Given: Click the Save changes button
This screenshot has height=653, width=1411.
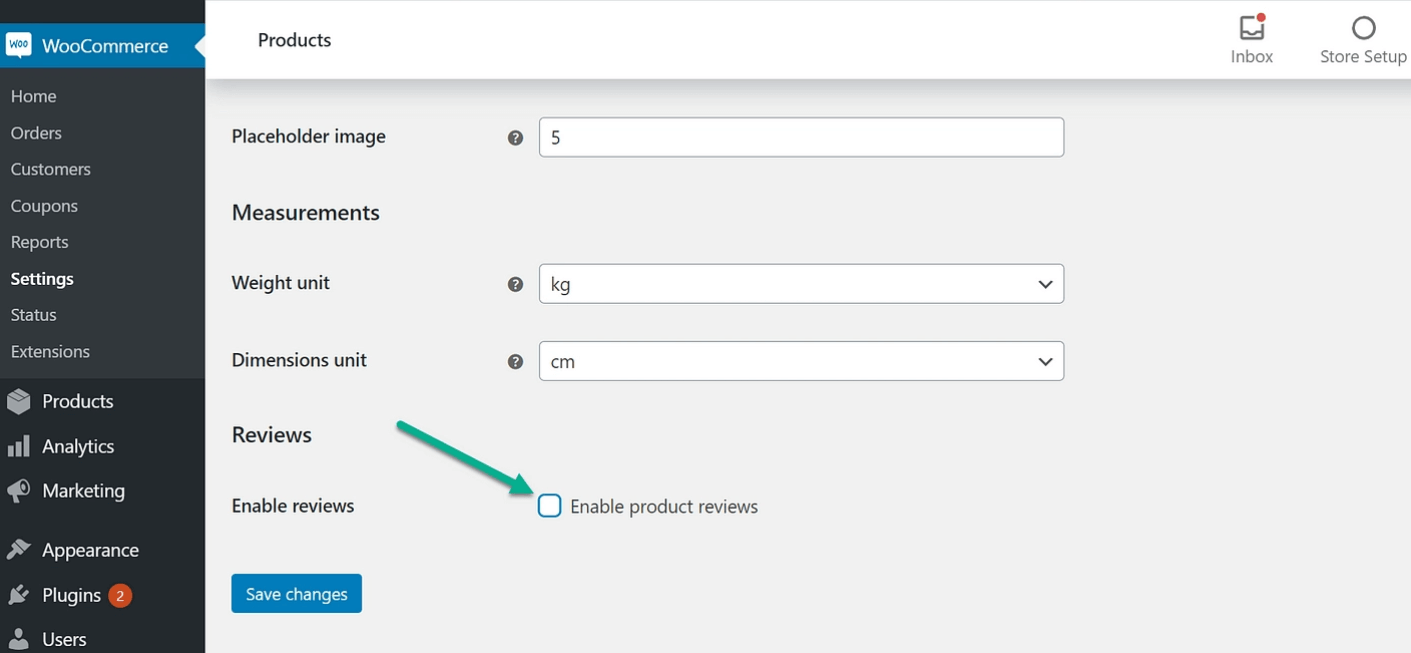Looking at the screenshot, I should [x=296, y=594].
